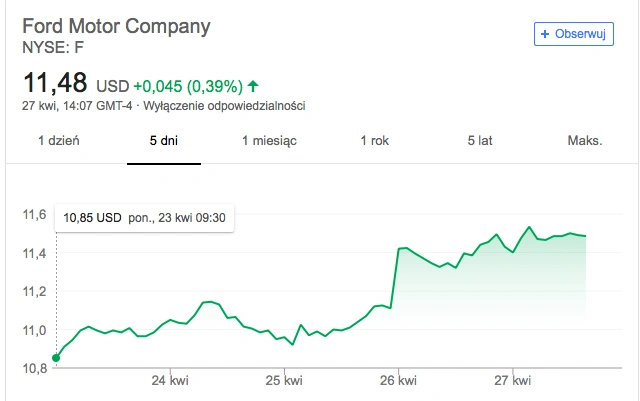Click the 11,48 stock price
The image size is (640, 401).
[x=55, y=83]
